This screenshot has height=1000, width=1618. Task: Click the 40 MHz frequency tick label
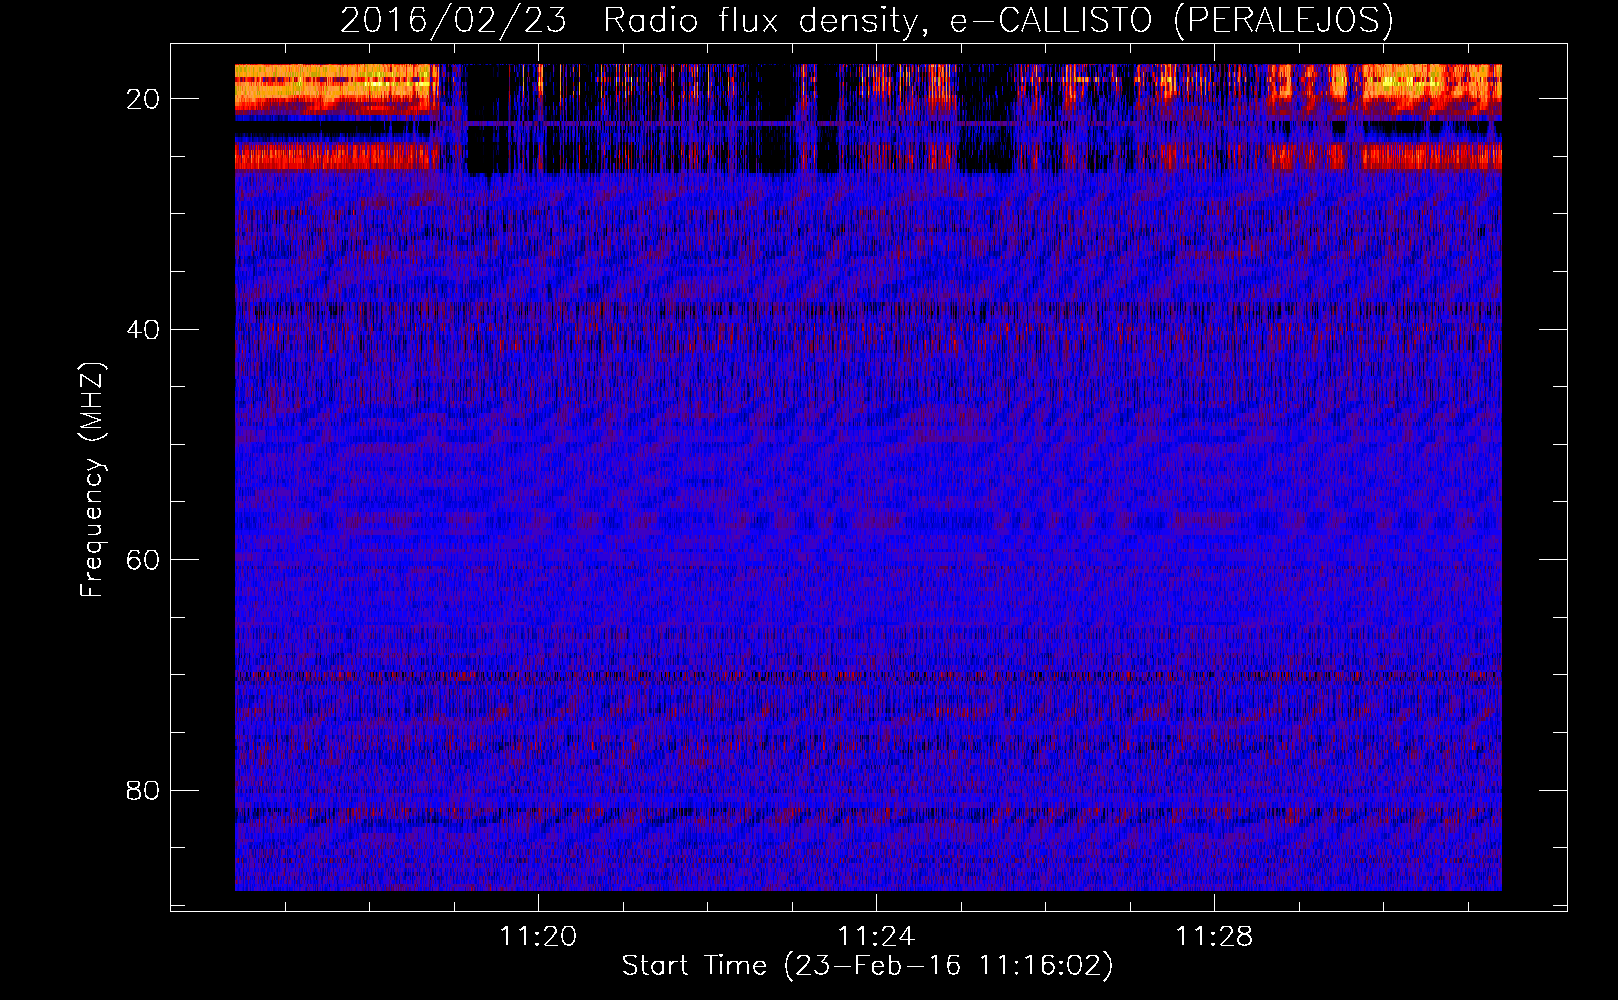tap(144, 330)
